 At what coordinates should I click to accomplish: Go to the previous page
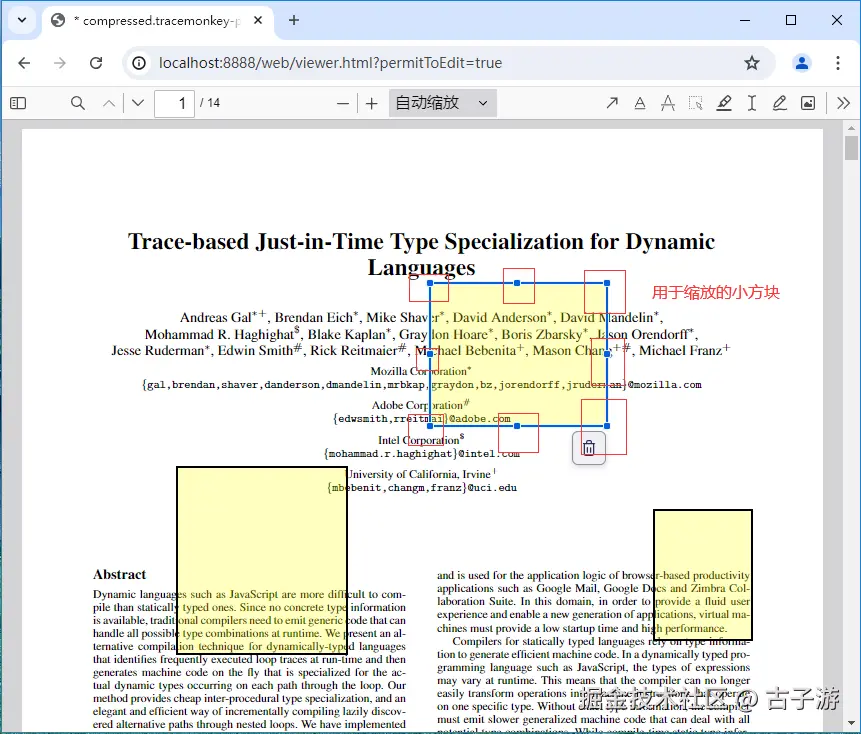click(109, 103)
